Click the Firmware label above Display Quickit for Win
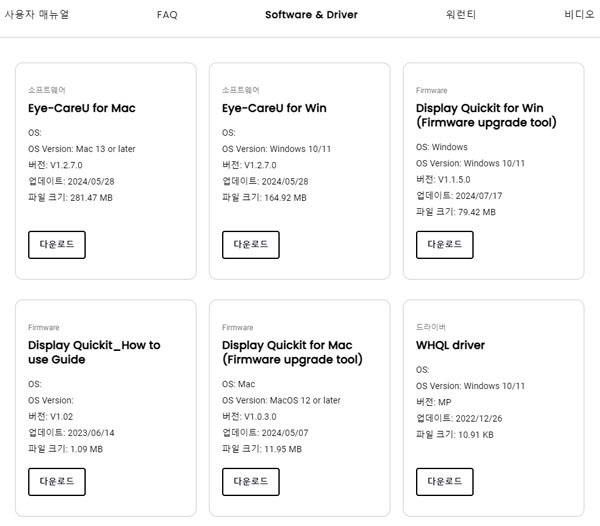 pos(432,90)
